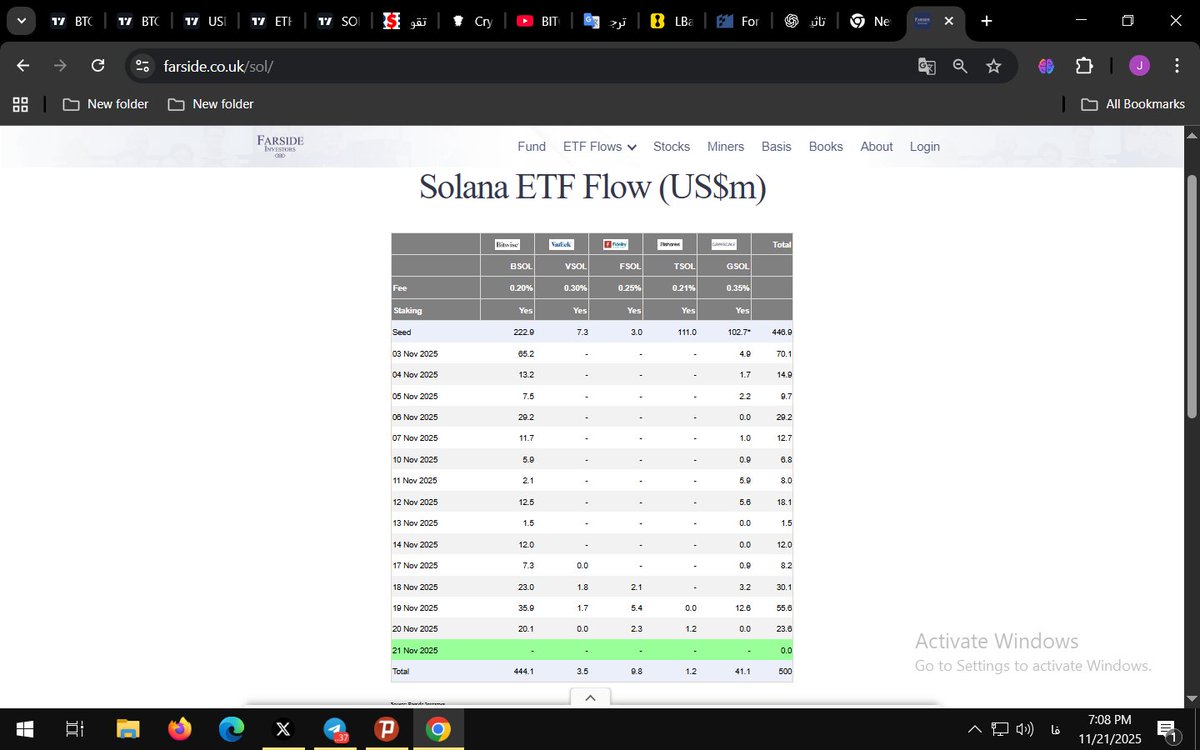Click the Bitwise logo in the table header

pyautogui.click(x=506, y=243)
